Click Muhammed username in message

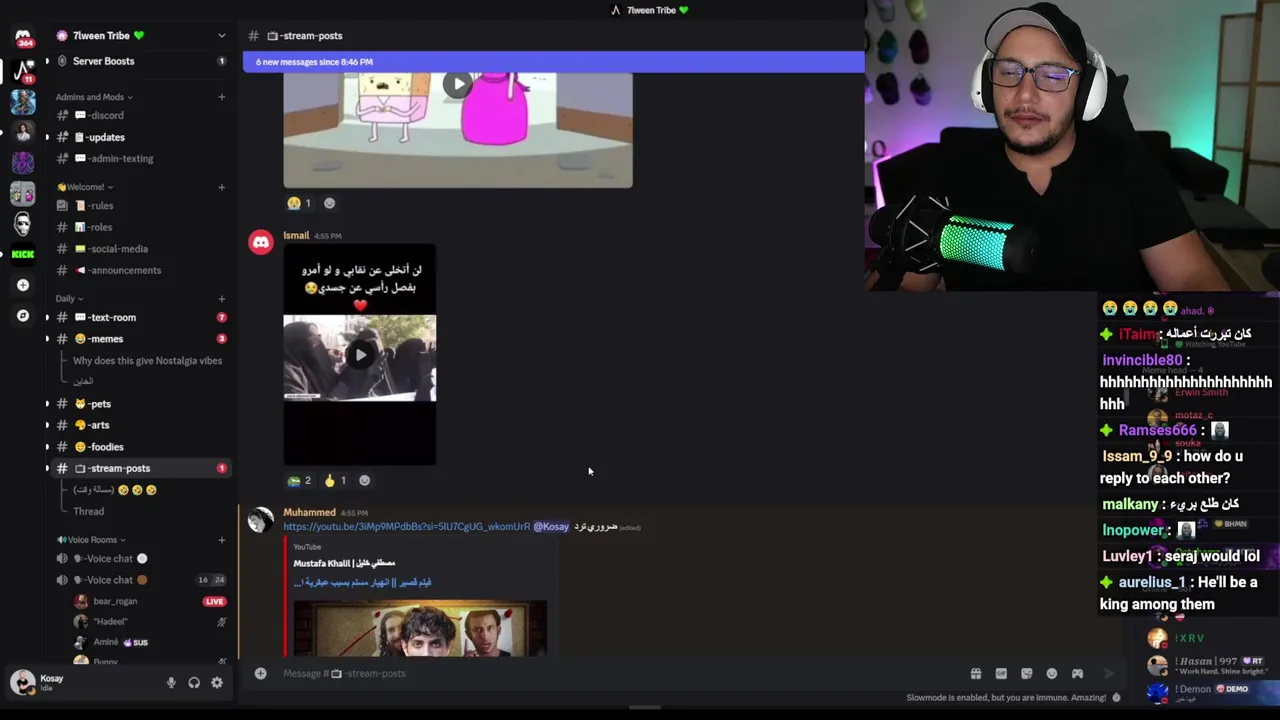click(x=309, y=513)
